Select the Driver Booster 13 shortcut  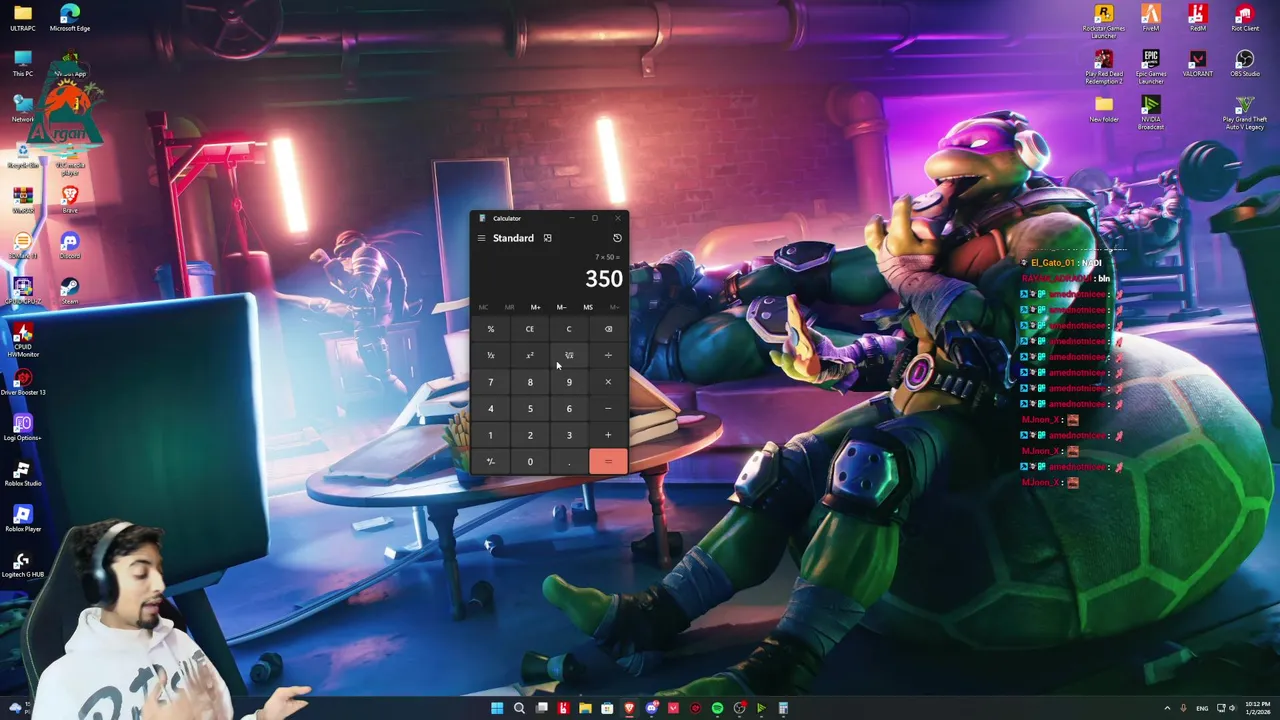tap(22, 382)
